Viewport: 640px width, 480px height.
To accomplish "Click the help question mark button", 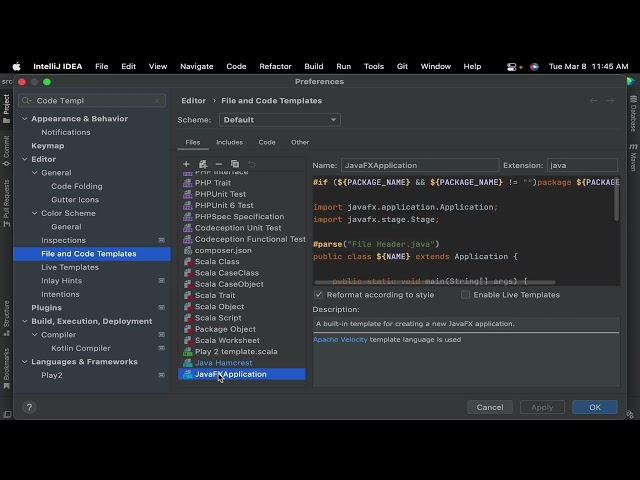I will [29, 407].
